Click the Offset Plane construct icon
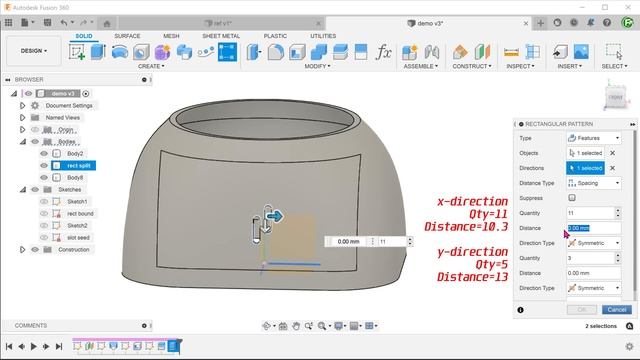Image resolution: width=640 pixels, height=360 pixels. point(460,52)
